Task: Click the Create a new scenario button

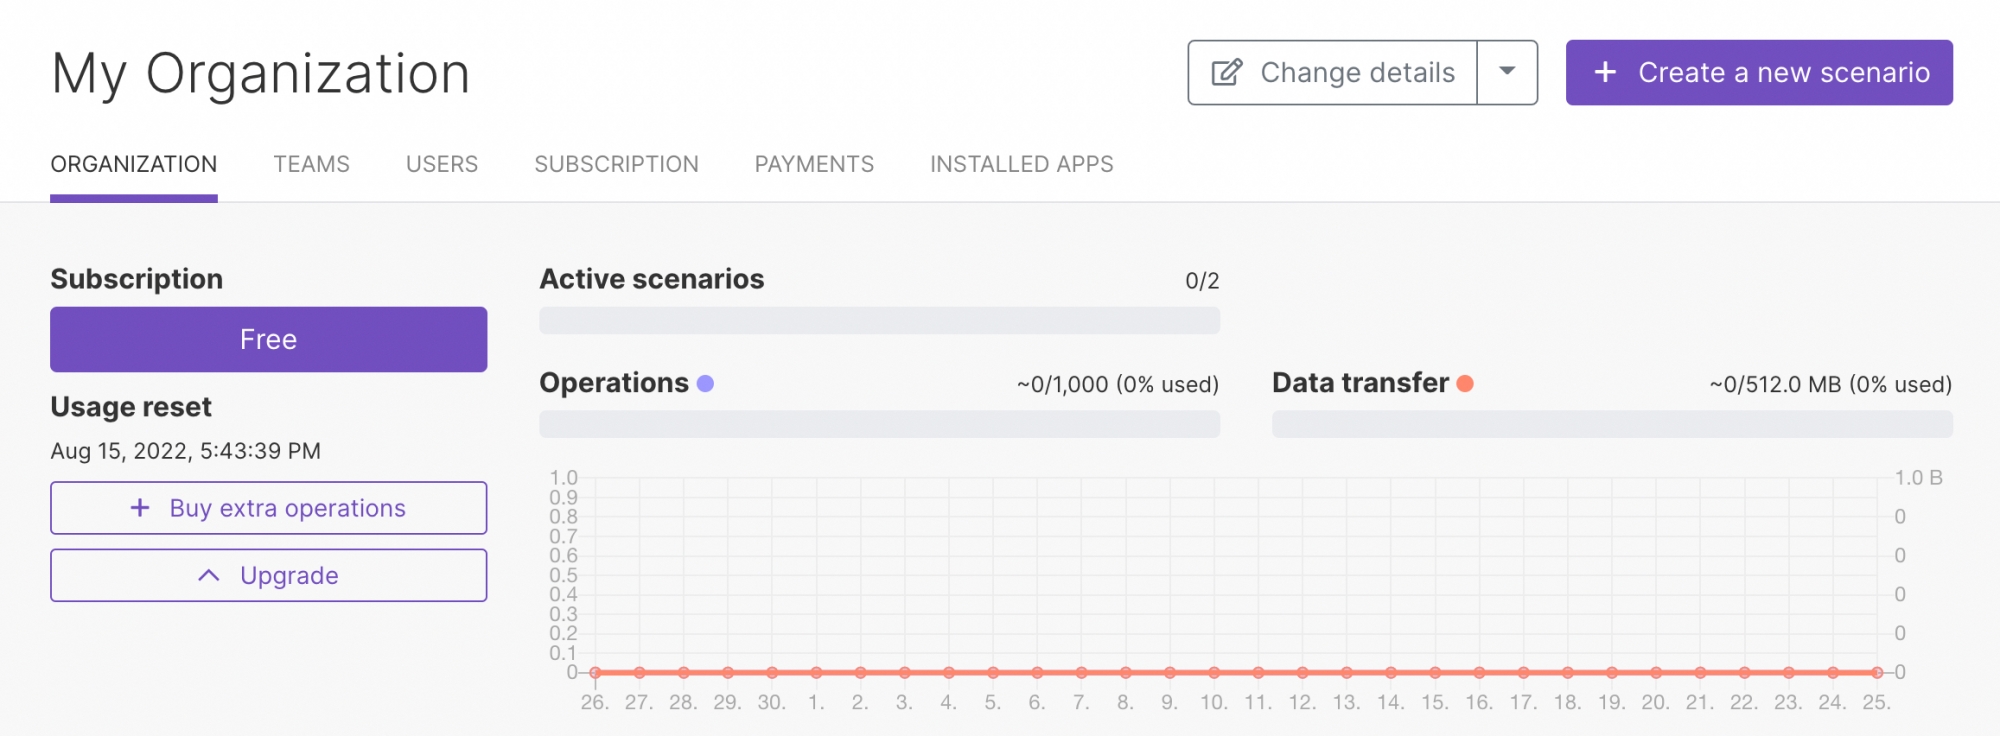Action: click(x=1759, y=72)
